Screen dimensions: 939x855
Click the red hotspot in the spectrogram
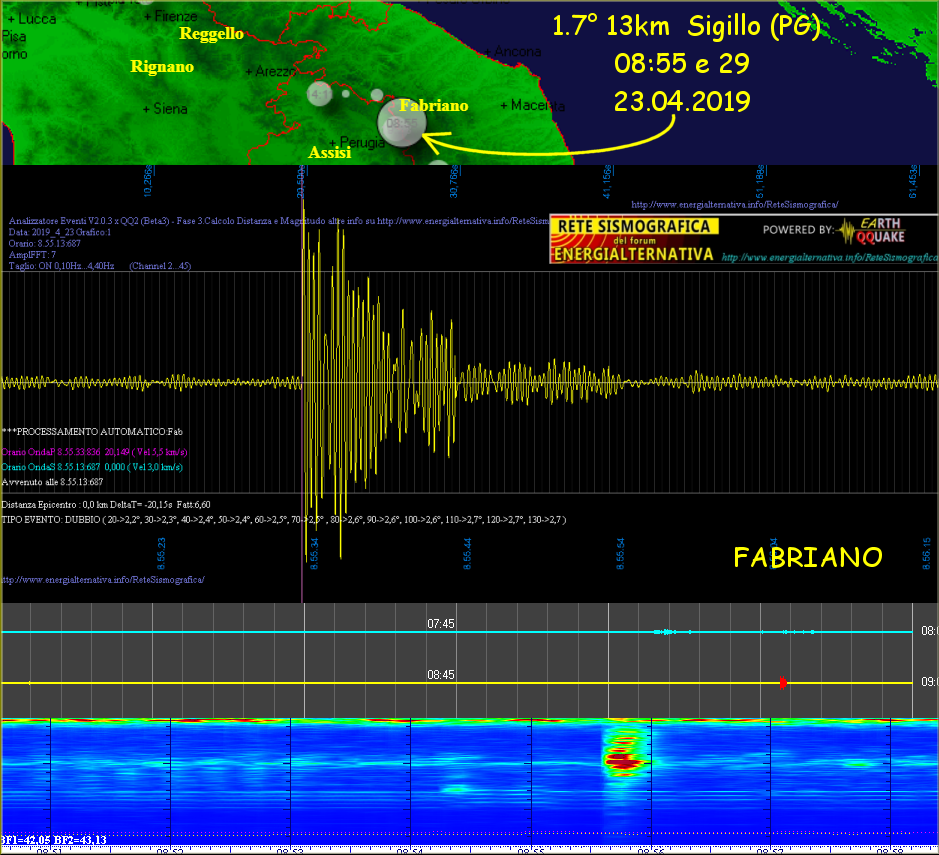coord(625,763)
